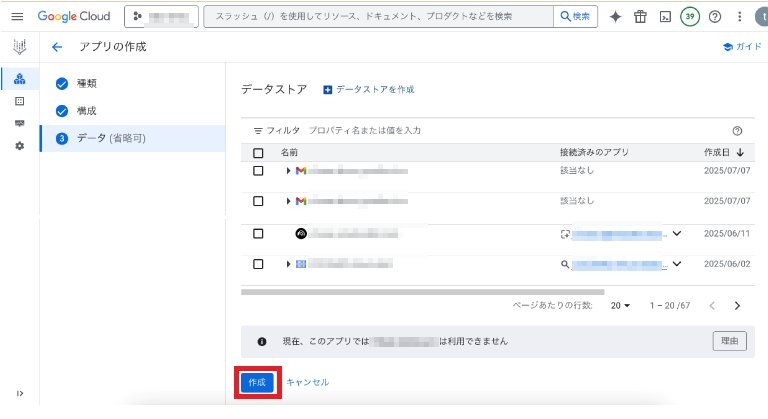Toggle the select-all checkbox in header
Image resolution: width=768 pixels, height=419 pixels.
coord(258,153)
